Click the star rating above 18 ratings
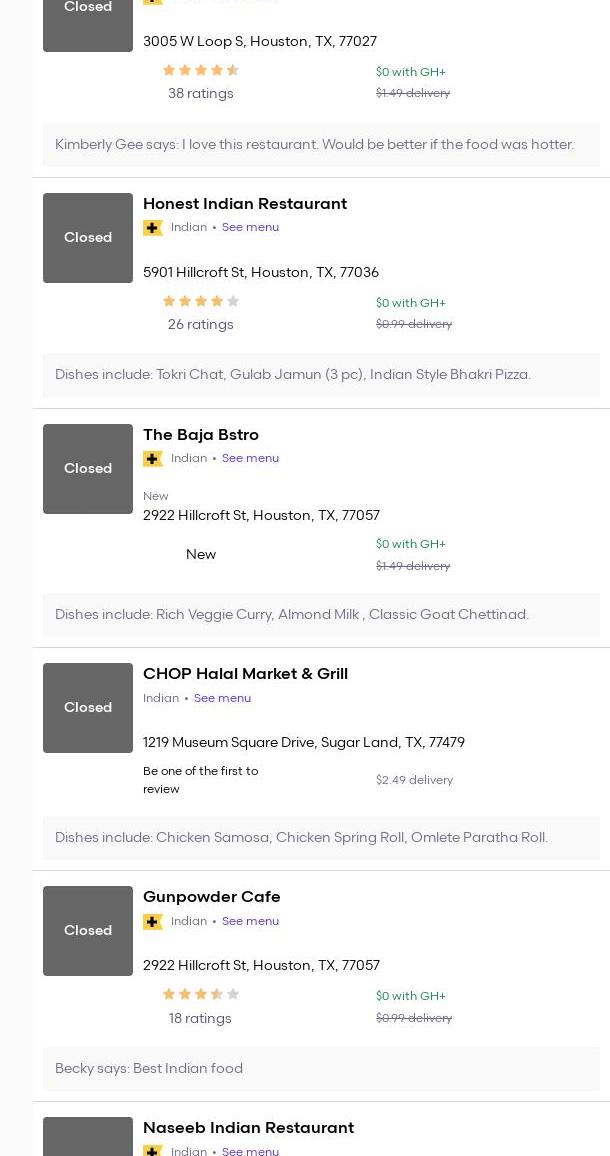Viewport: 610px width, 1156px height. coord(200,995)
